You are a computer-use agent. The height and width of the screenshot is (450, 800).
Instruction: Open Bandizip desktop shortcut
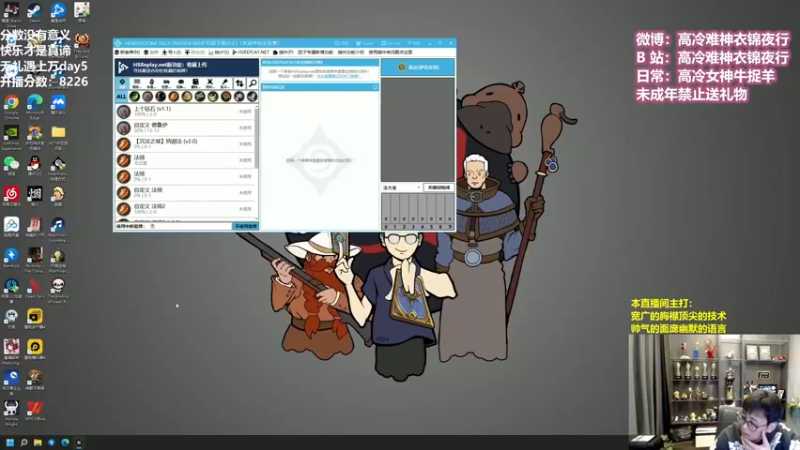coord(11,258)
